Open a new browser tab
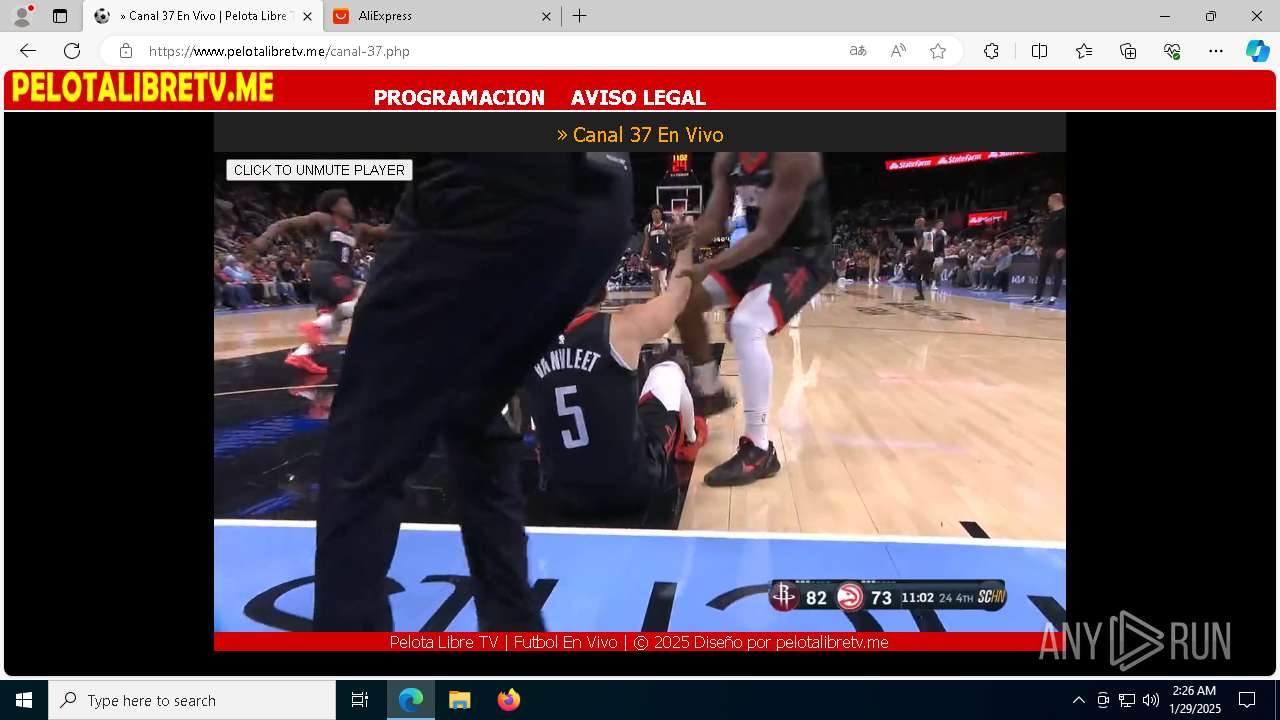Screen dimensions: 1280x720 tap(580, 16)
